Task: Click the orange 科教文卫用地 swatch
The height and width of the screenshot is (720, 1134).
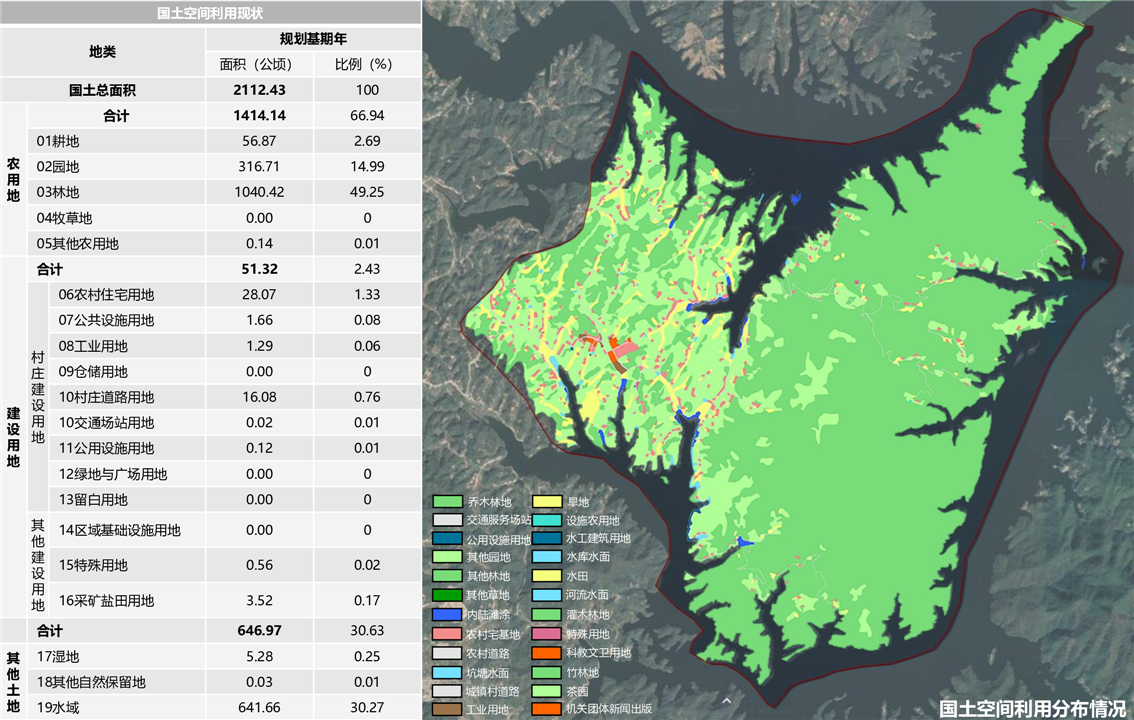Action: [547, 653]
